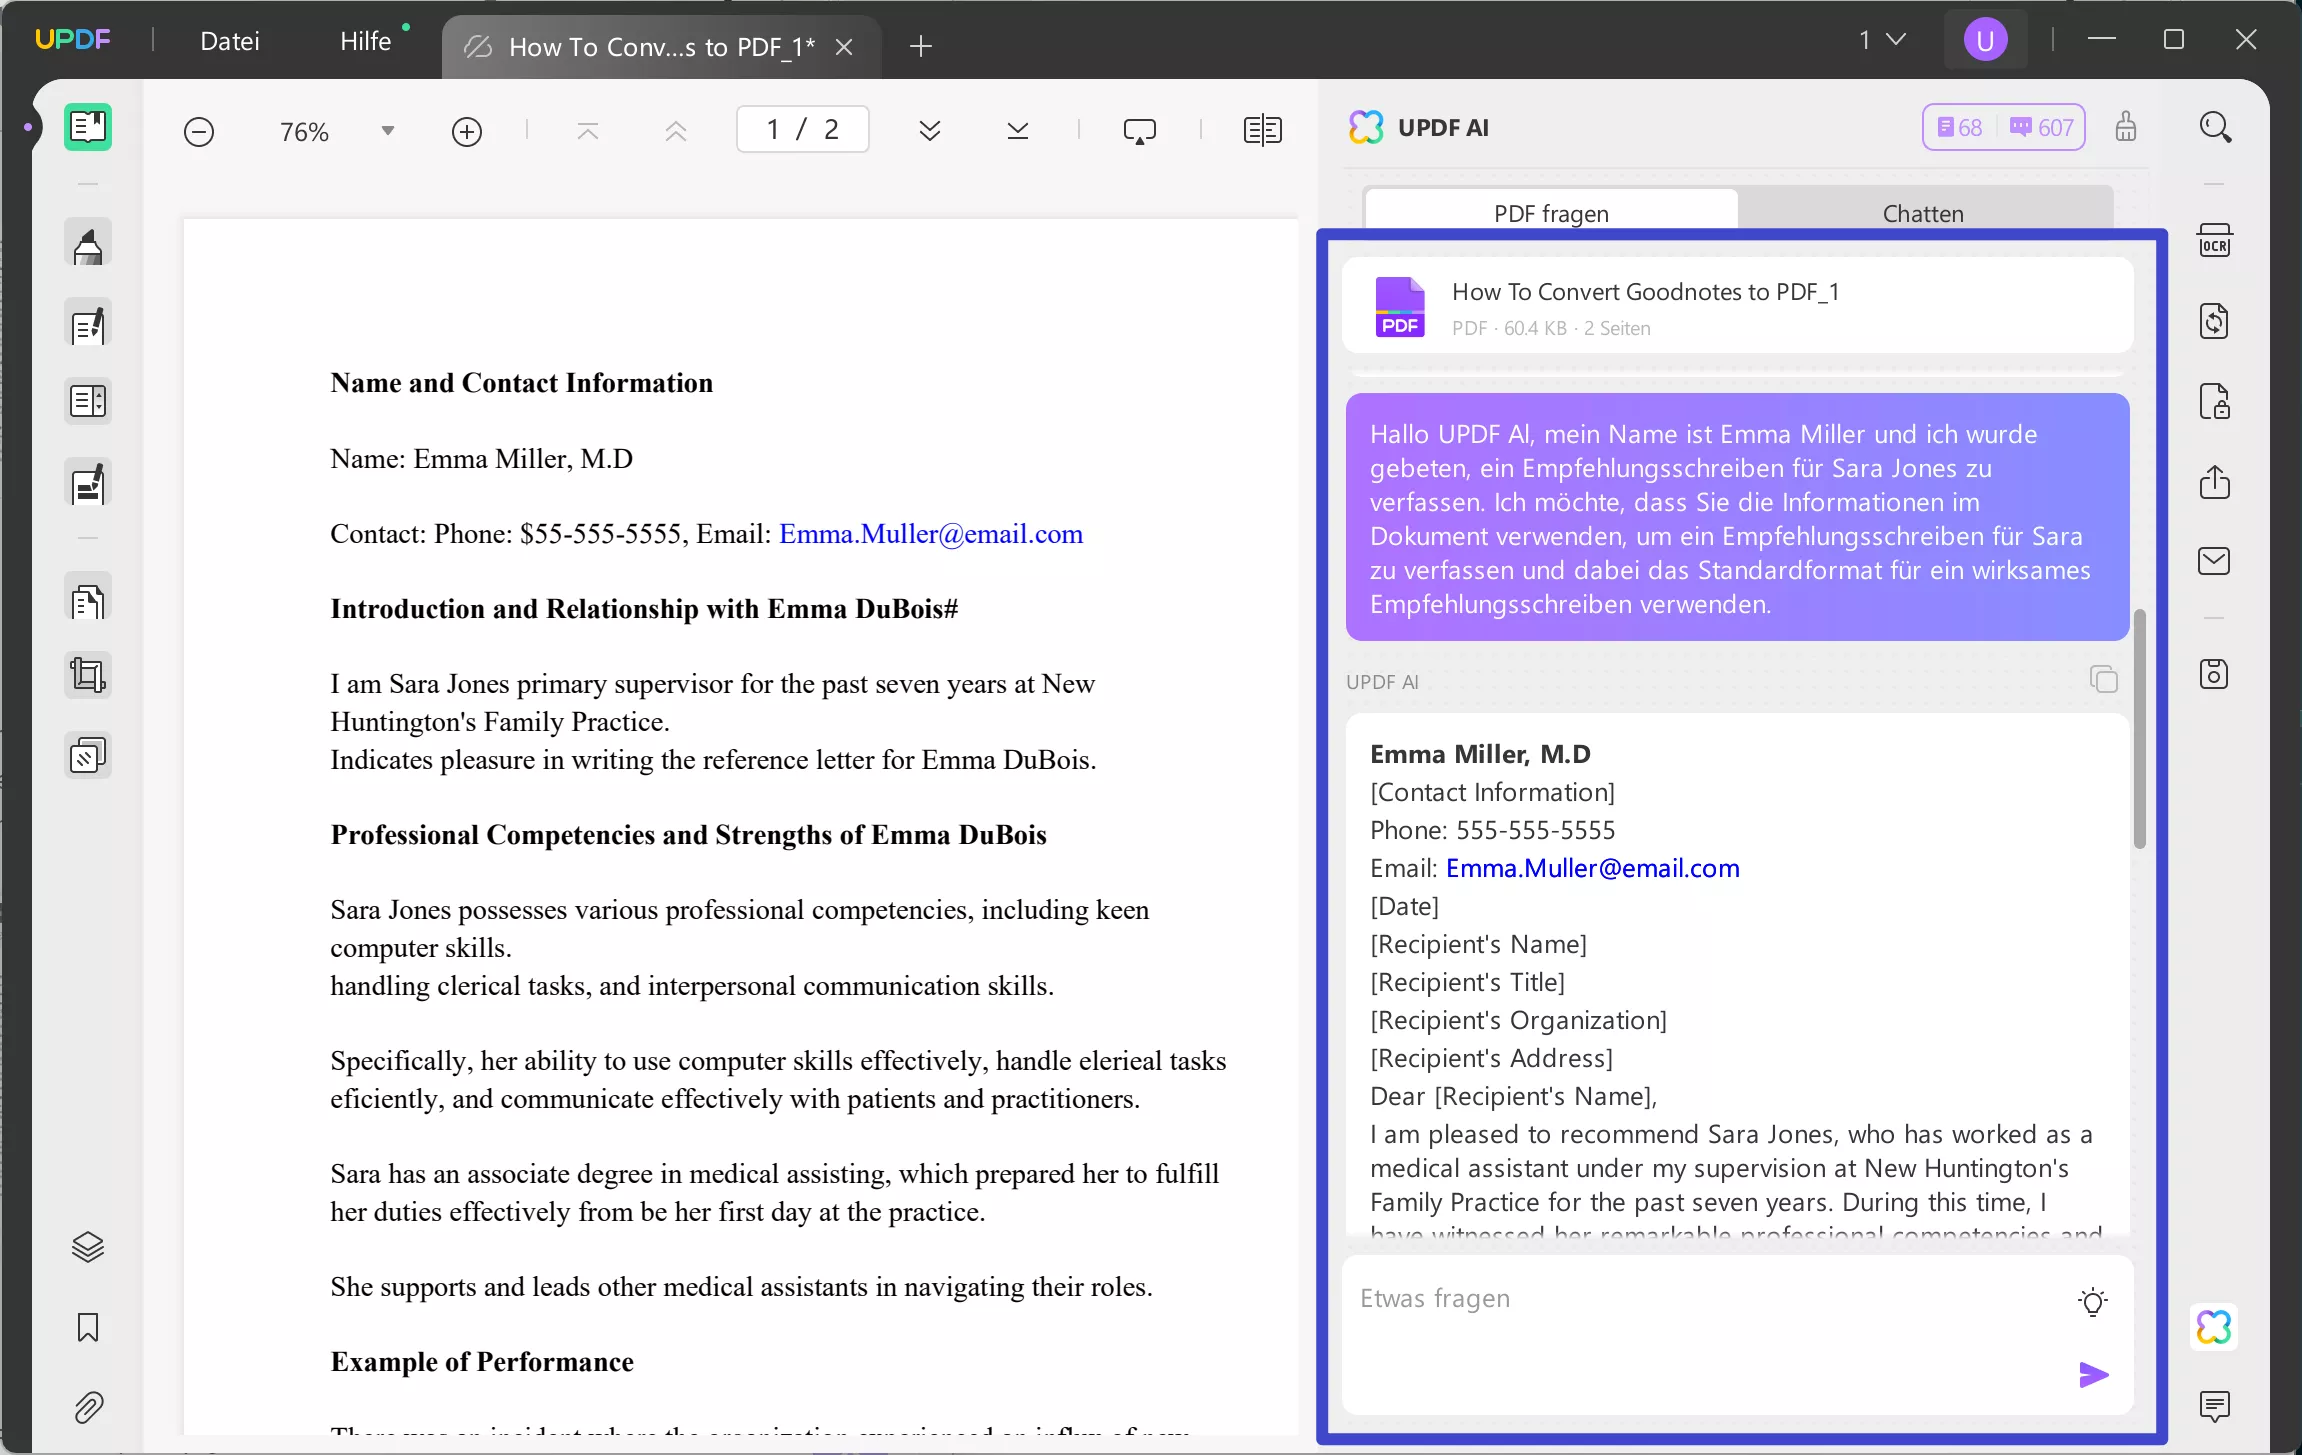This screenshot has width=2302, height=1455.
Task: Copy the UPDF AI response
Action: (x=2103, y=680)
